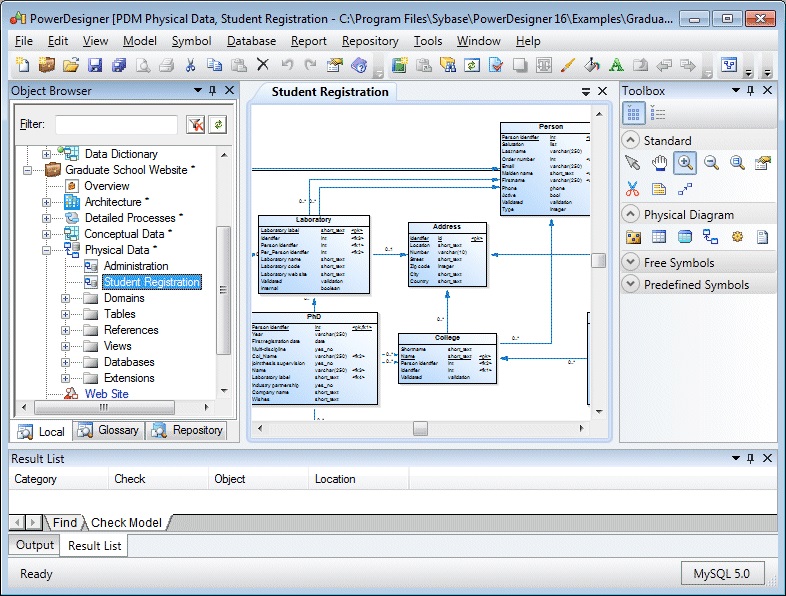Pin the Result List panel
Image resolution: width=786 pixels, height=596 pixels.
(750, 458)
